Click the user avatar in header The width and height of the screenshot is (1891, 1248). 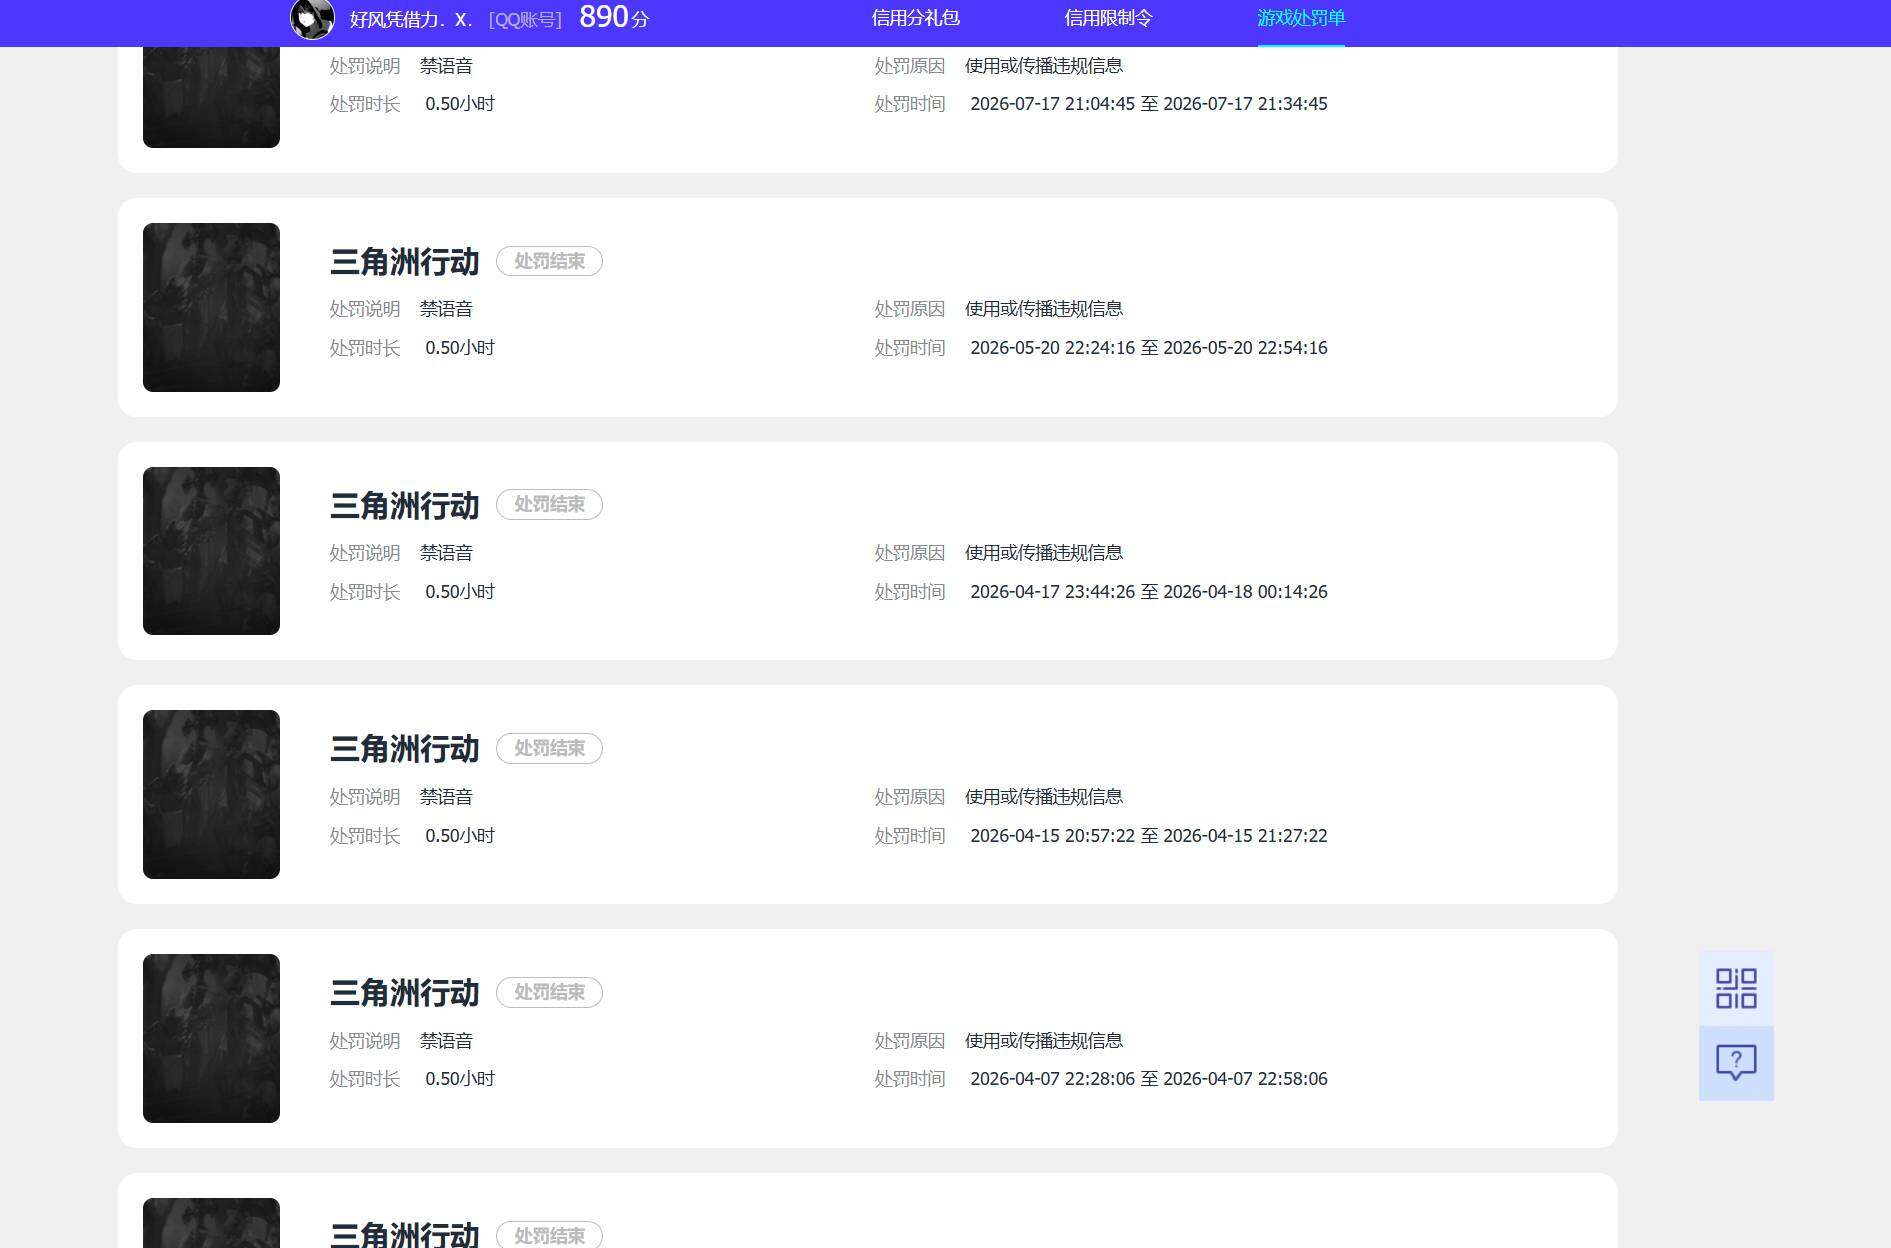click(312, 19)
